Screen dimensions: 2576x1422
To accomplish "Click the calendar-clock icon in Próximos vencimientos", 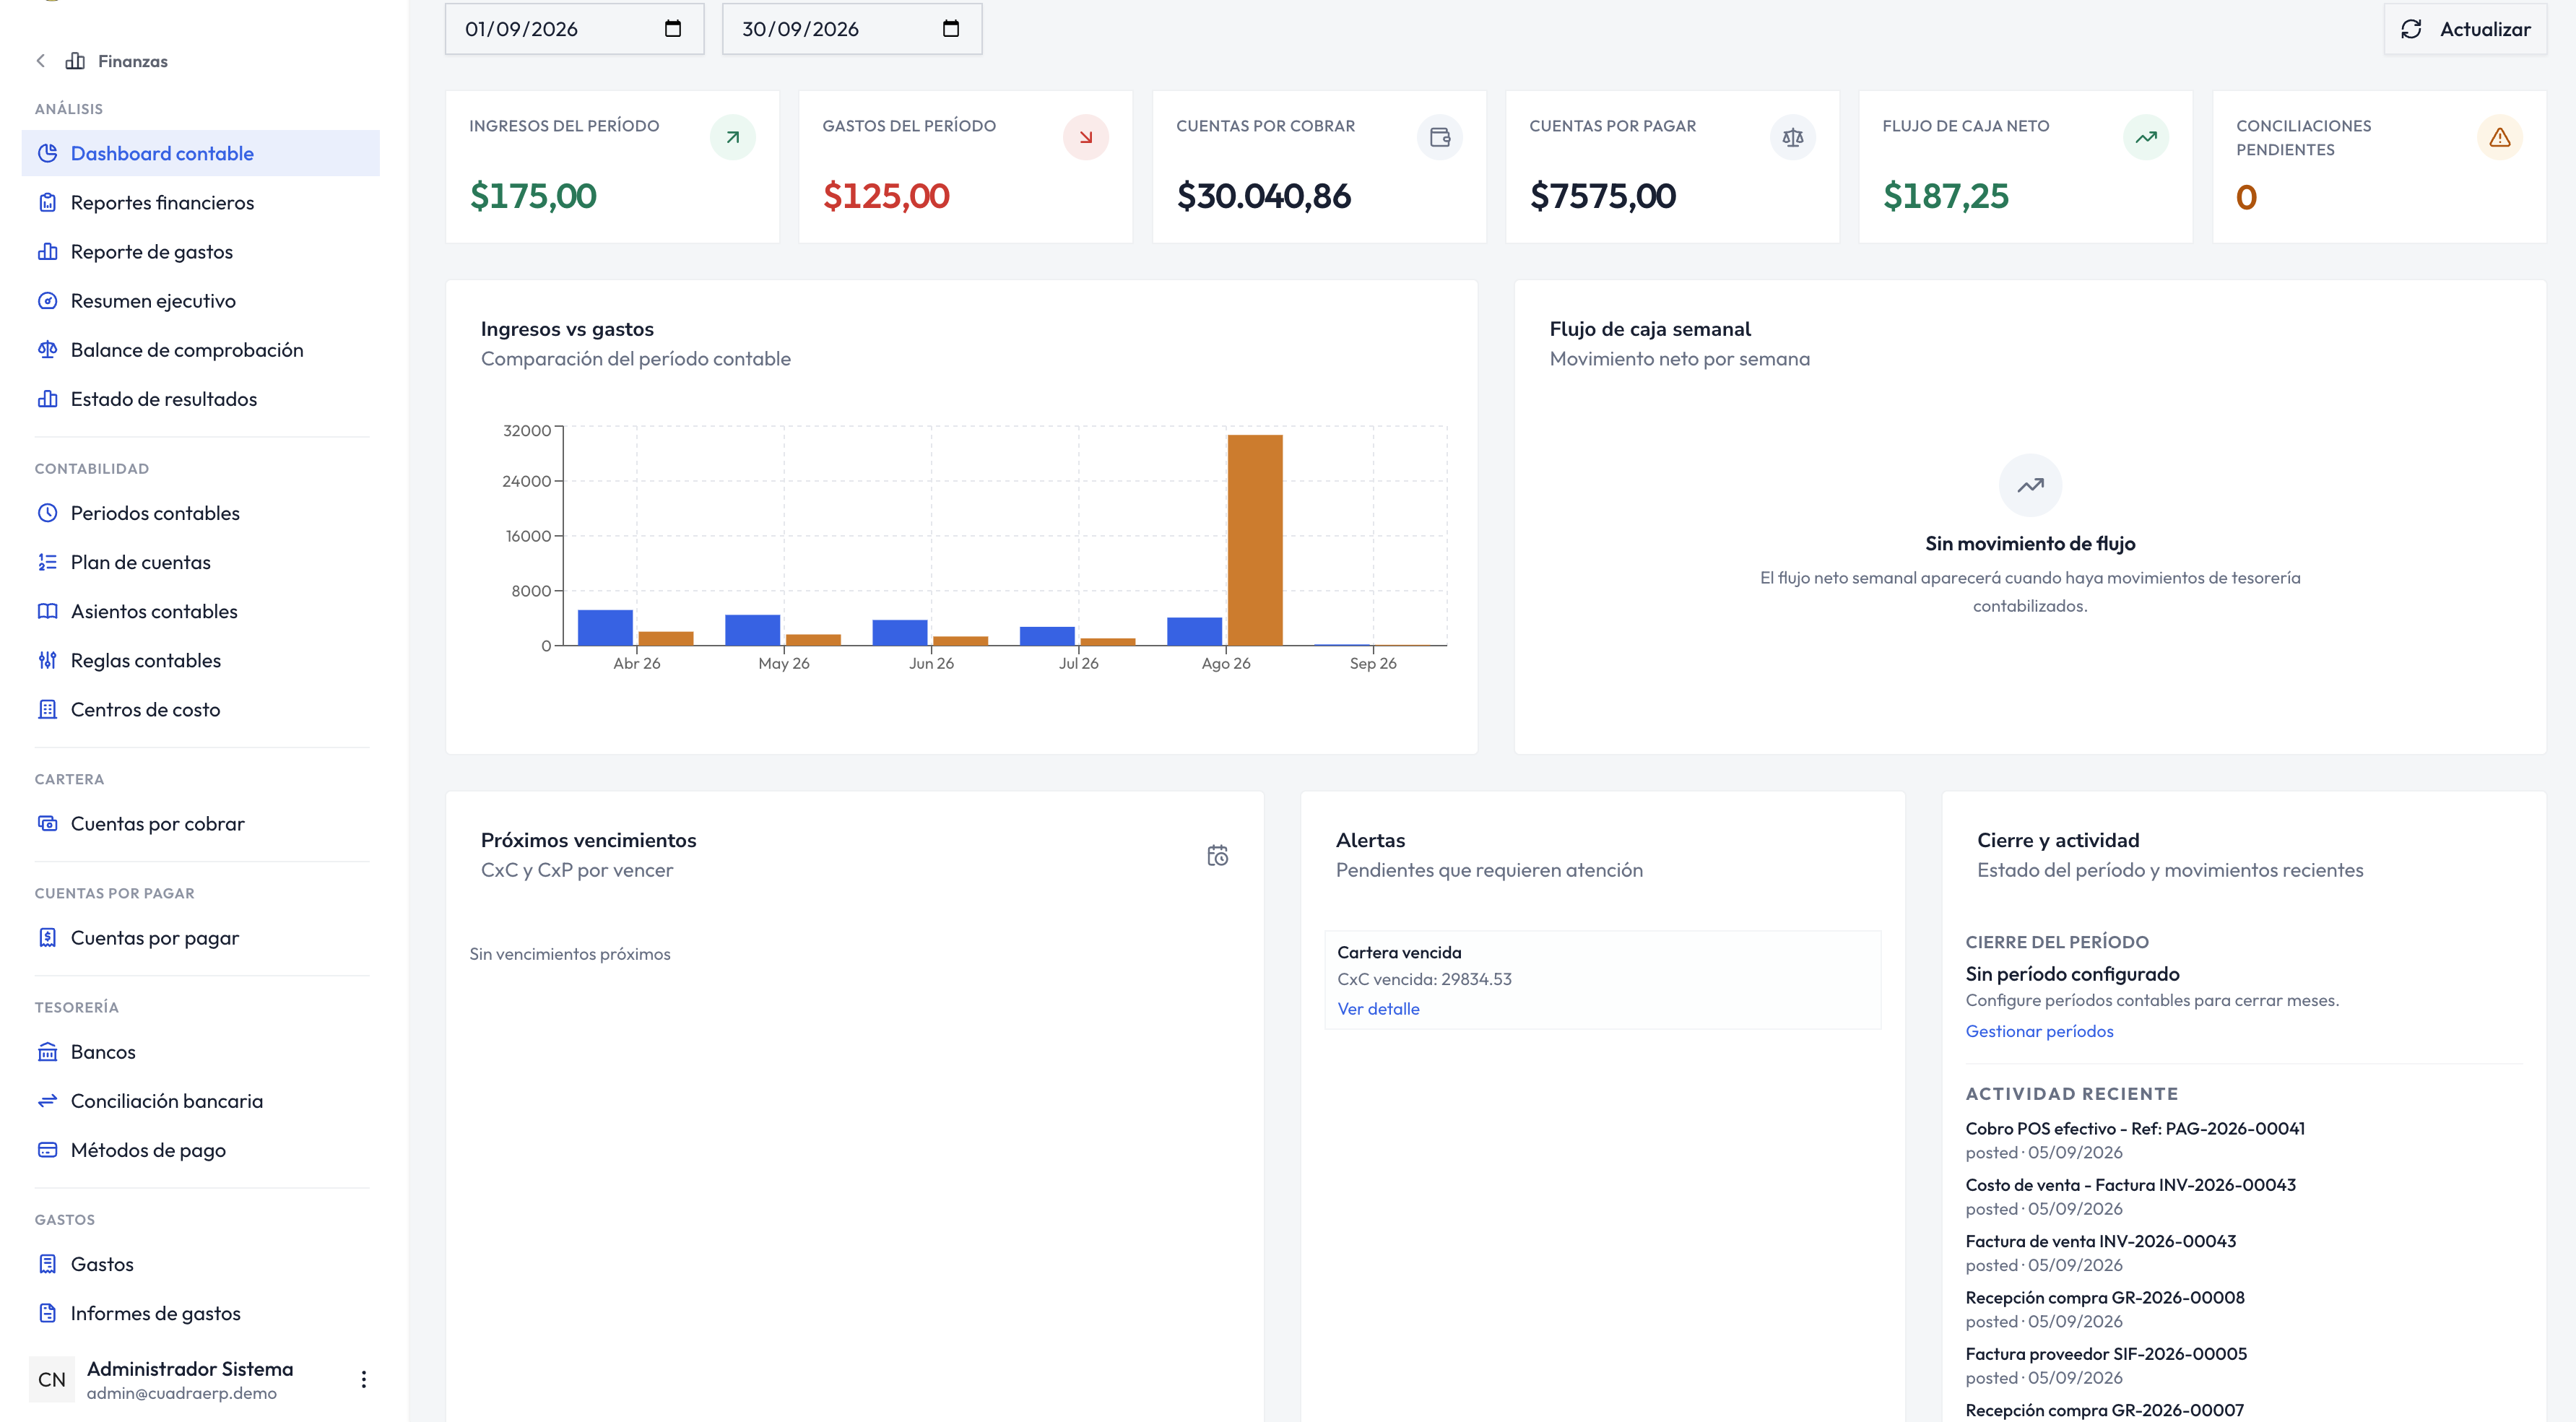I will click(x=1217, y=856).
